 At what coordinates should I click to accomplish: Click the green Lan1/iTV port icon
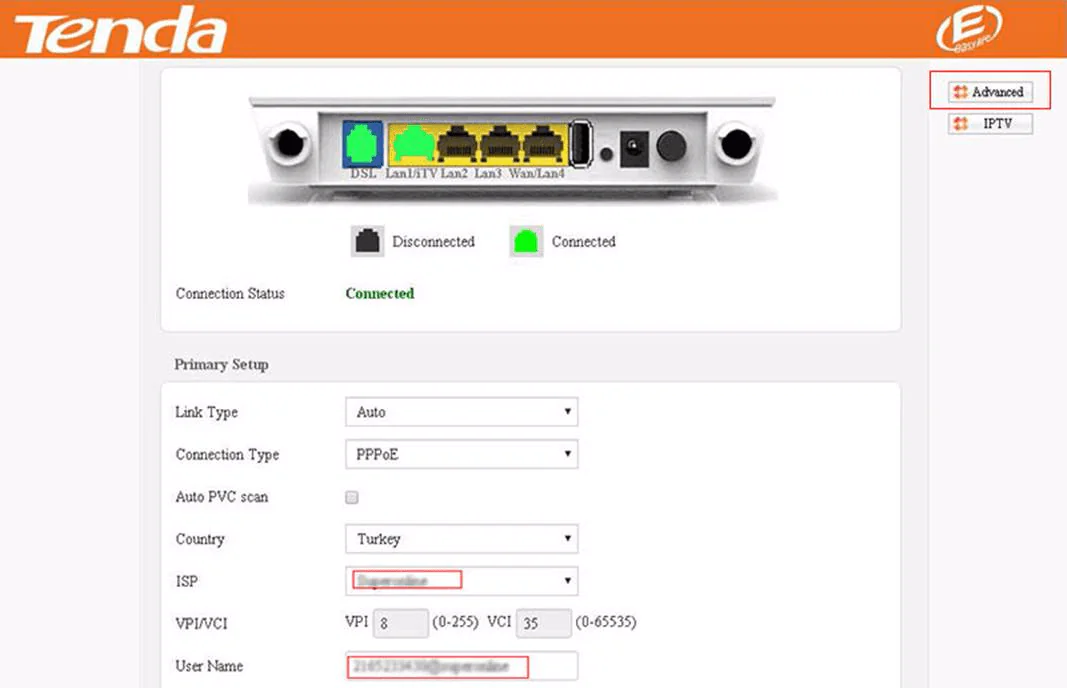[x=412, y=144]
